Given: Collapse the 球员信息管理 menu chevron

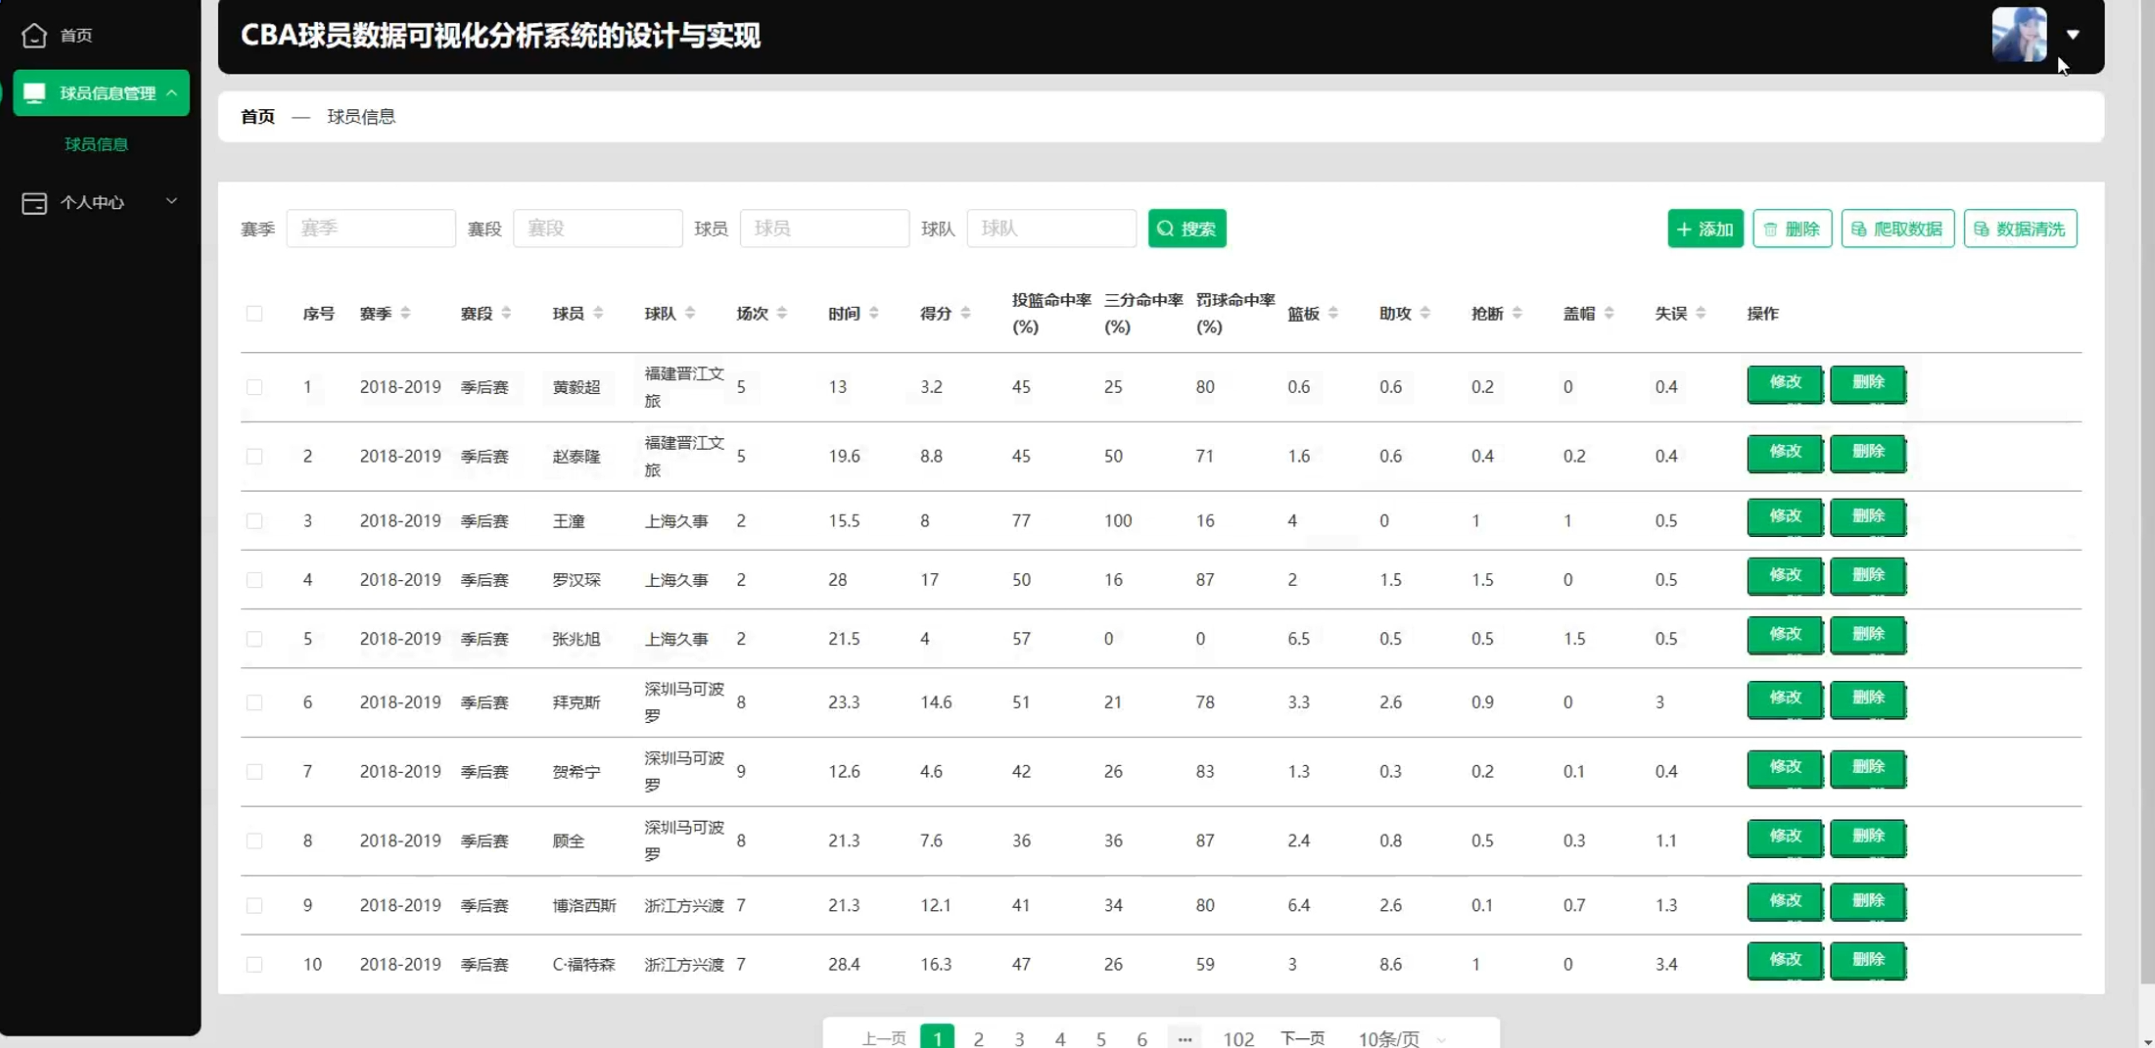Looking at the screenshot, I should [172, 93].
